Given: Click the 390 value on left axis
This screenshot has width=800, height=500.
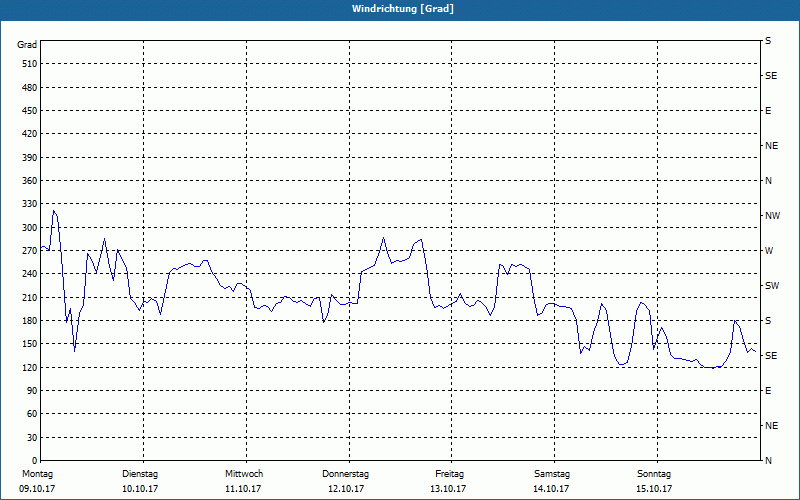Looking at the screenshot, I should [x=29, y=158].
